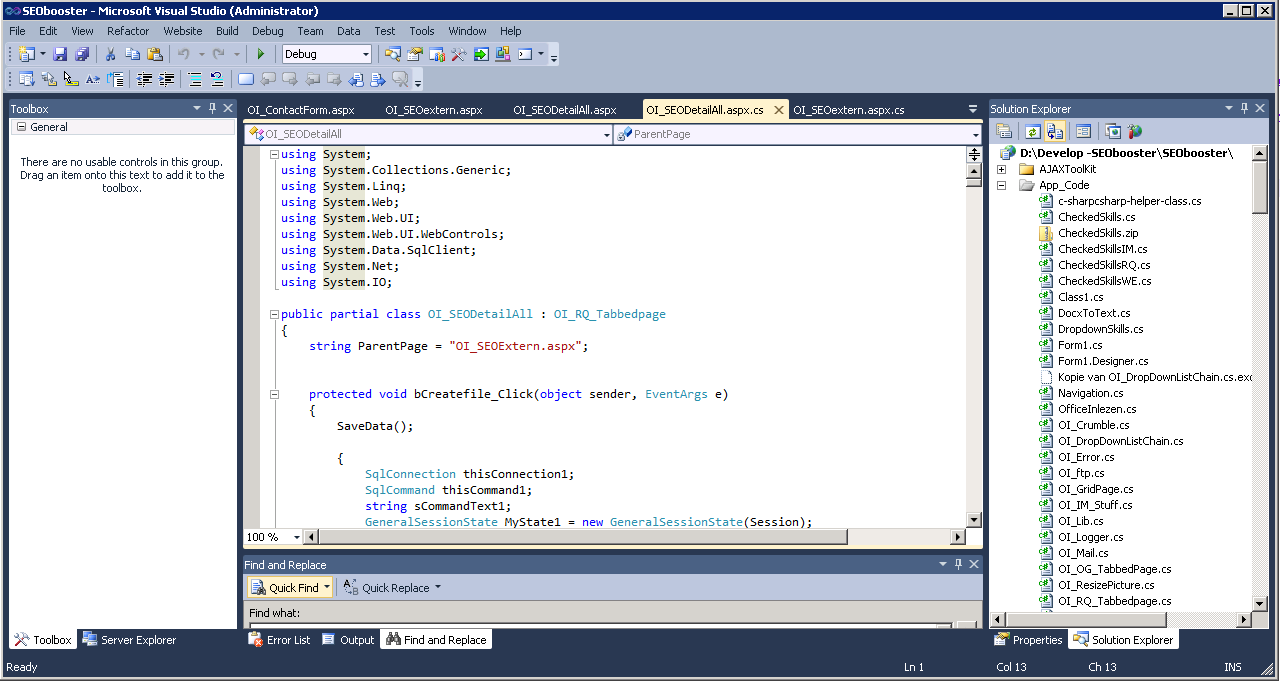The image size is (1280, 681).
Task: Collapse the bCreatefile_Click method outlining
Action: coord(274,394)
